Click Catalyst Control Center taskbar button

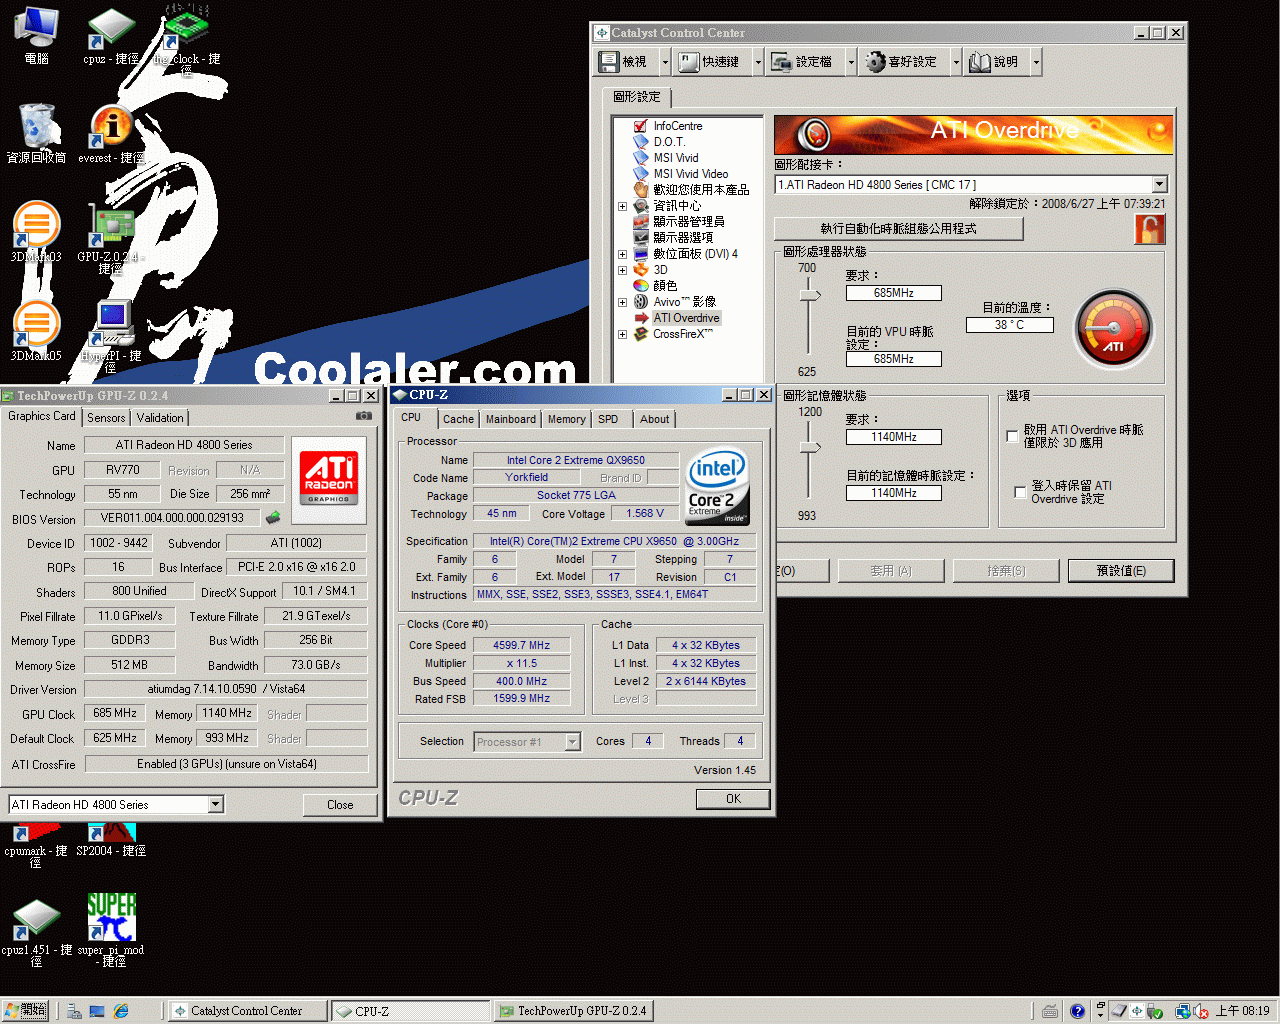(x=246, y=1011)
